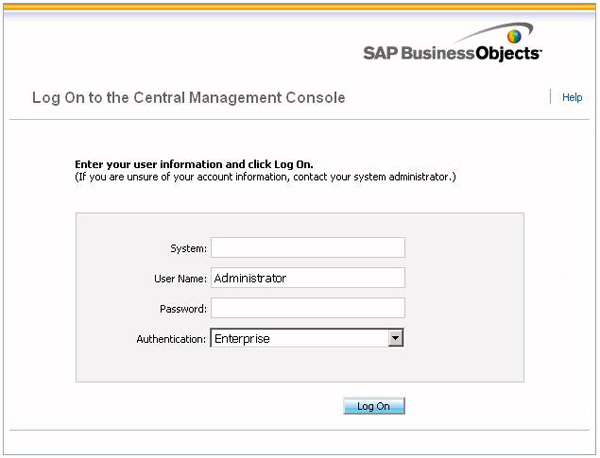Image resolution: width=600 pixels, height=458 pixels.
Task: Click the curved swoosh above the logo
Action: (x=485, y=30)
